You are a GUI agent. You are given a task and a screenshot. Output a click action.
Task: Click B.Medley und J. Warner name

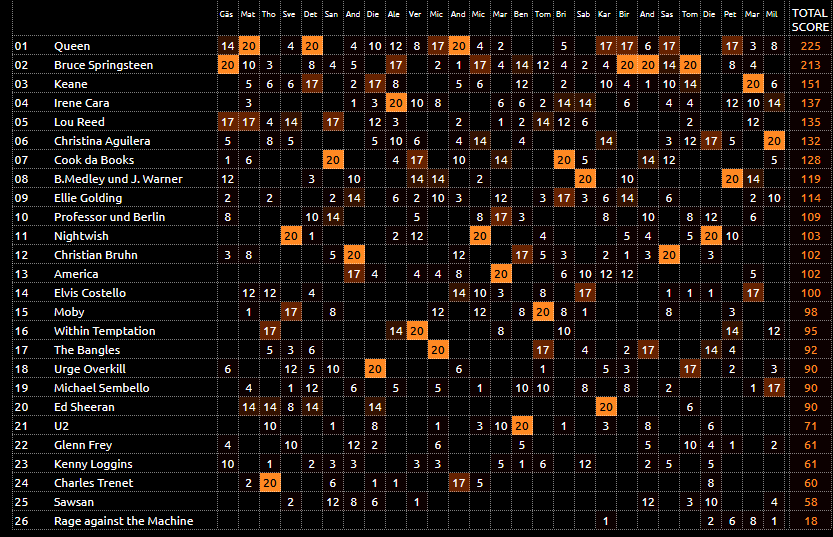(x=118, y=179)
